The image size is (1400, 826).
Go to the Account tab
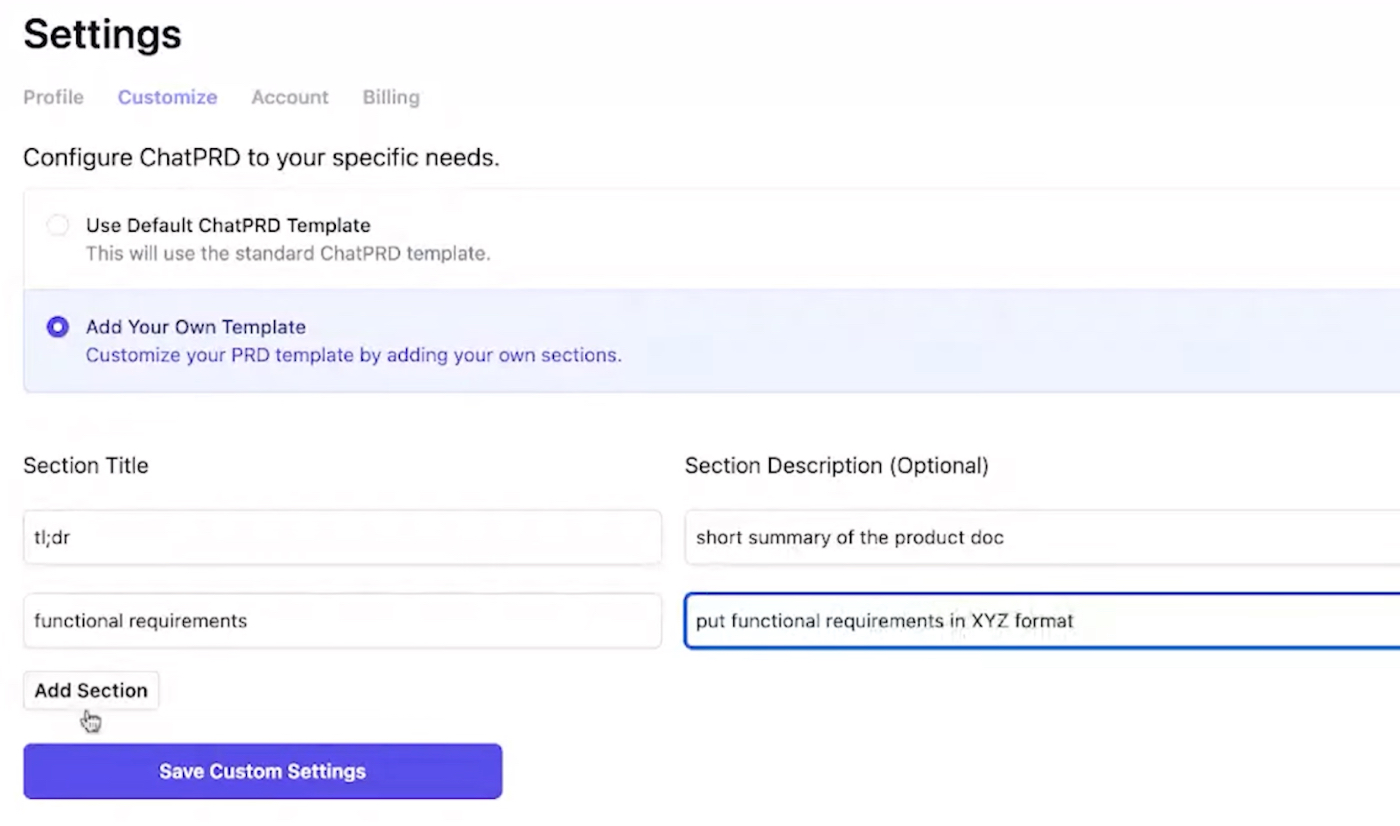coord(289,97)
